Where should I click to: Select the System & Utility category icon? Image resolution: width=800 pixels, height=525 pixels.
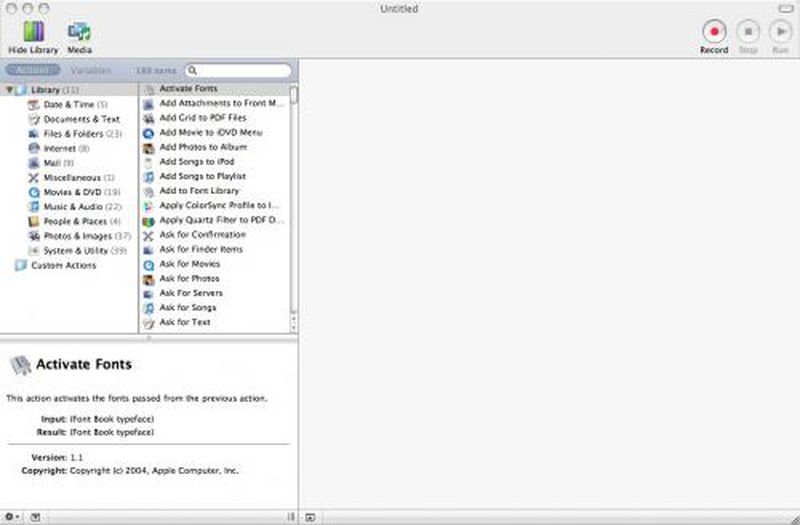point(34,251)
